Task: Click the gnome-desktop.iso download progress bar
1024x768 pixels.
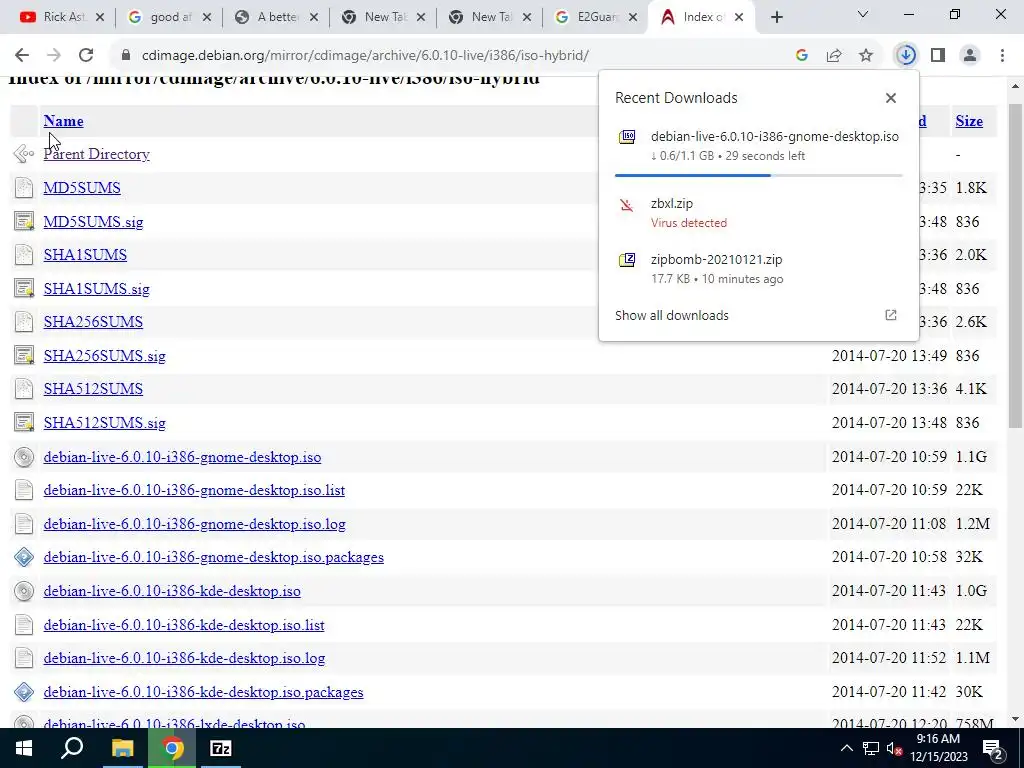Action: tap(758, 175)
